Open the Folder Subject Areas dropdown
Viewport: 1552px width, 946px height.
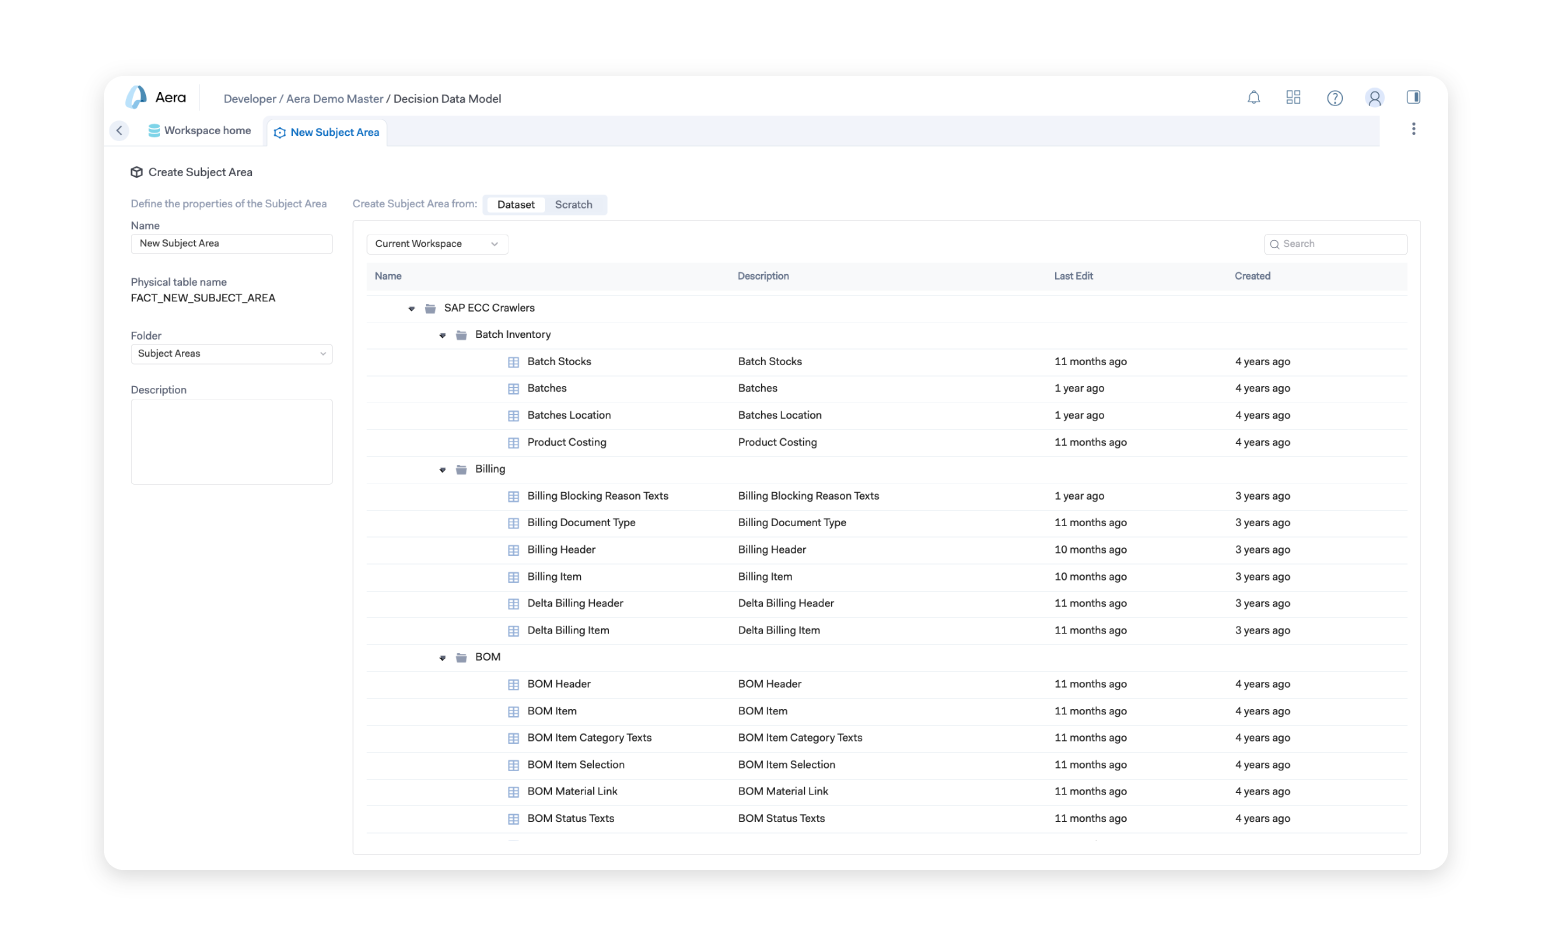point(231,354)
